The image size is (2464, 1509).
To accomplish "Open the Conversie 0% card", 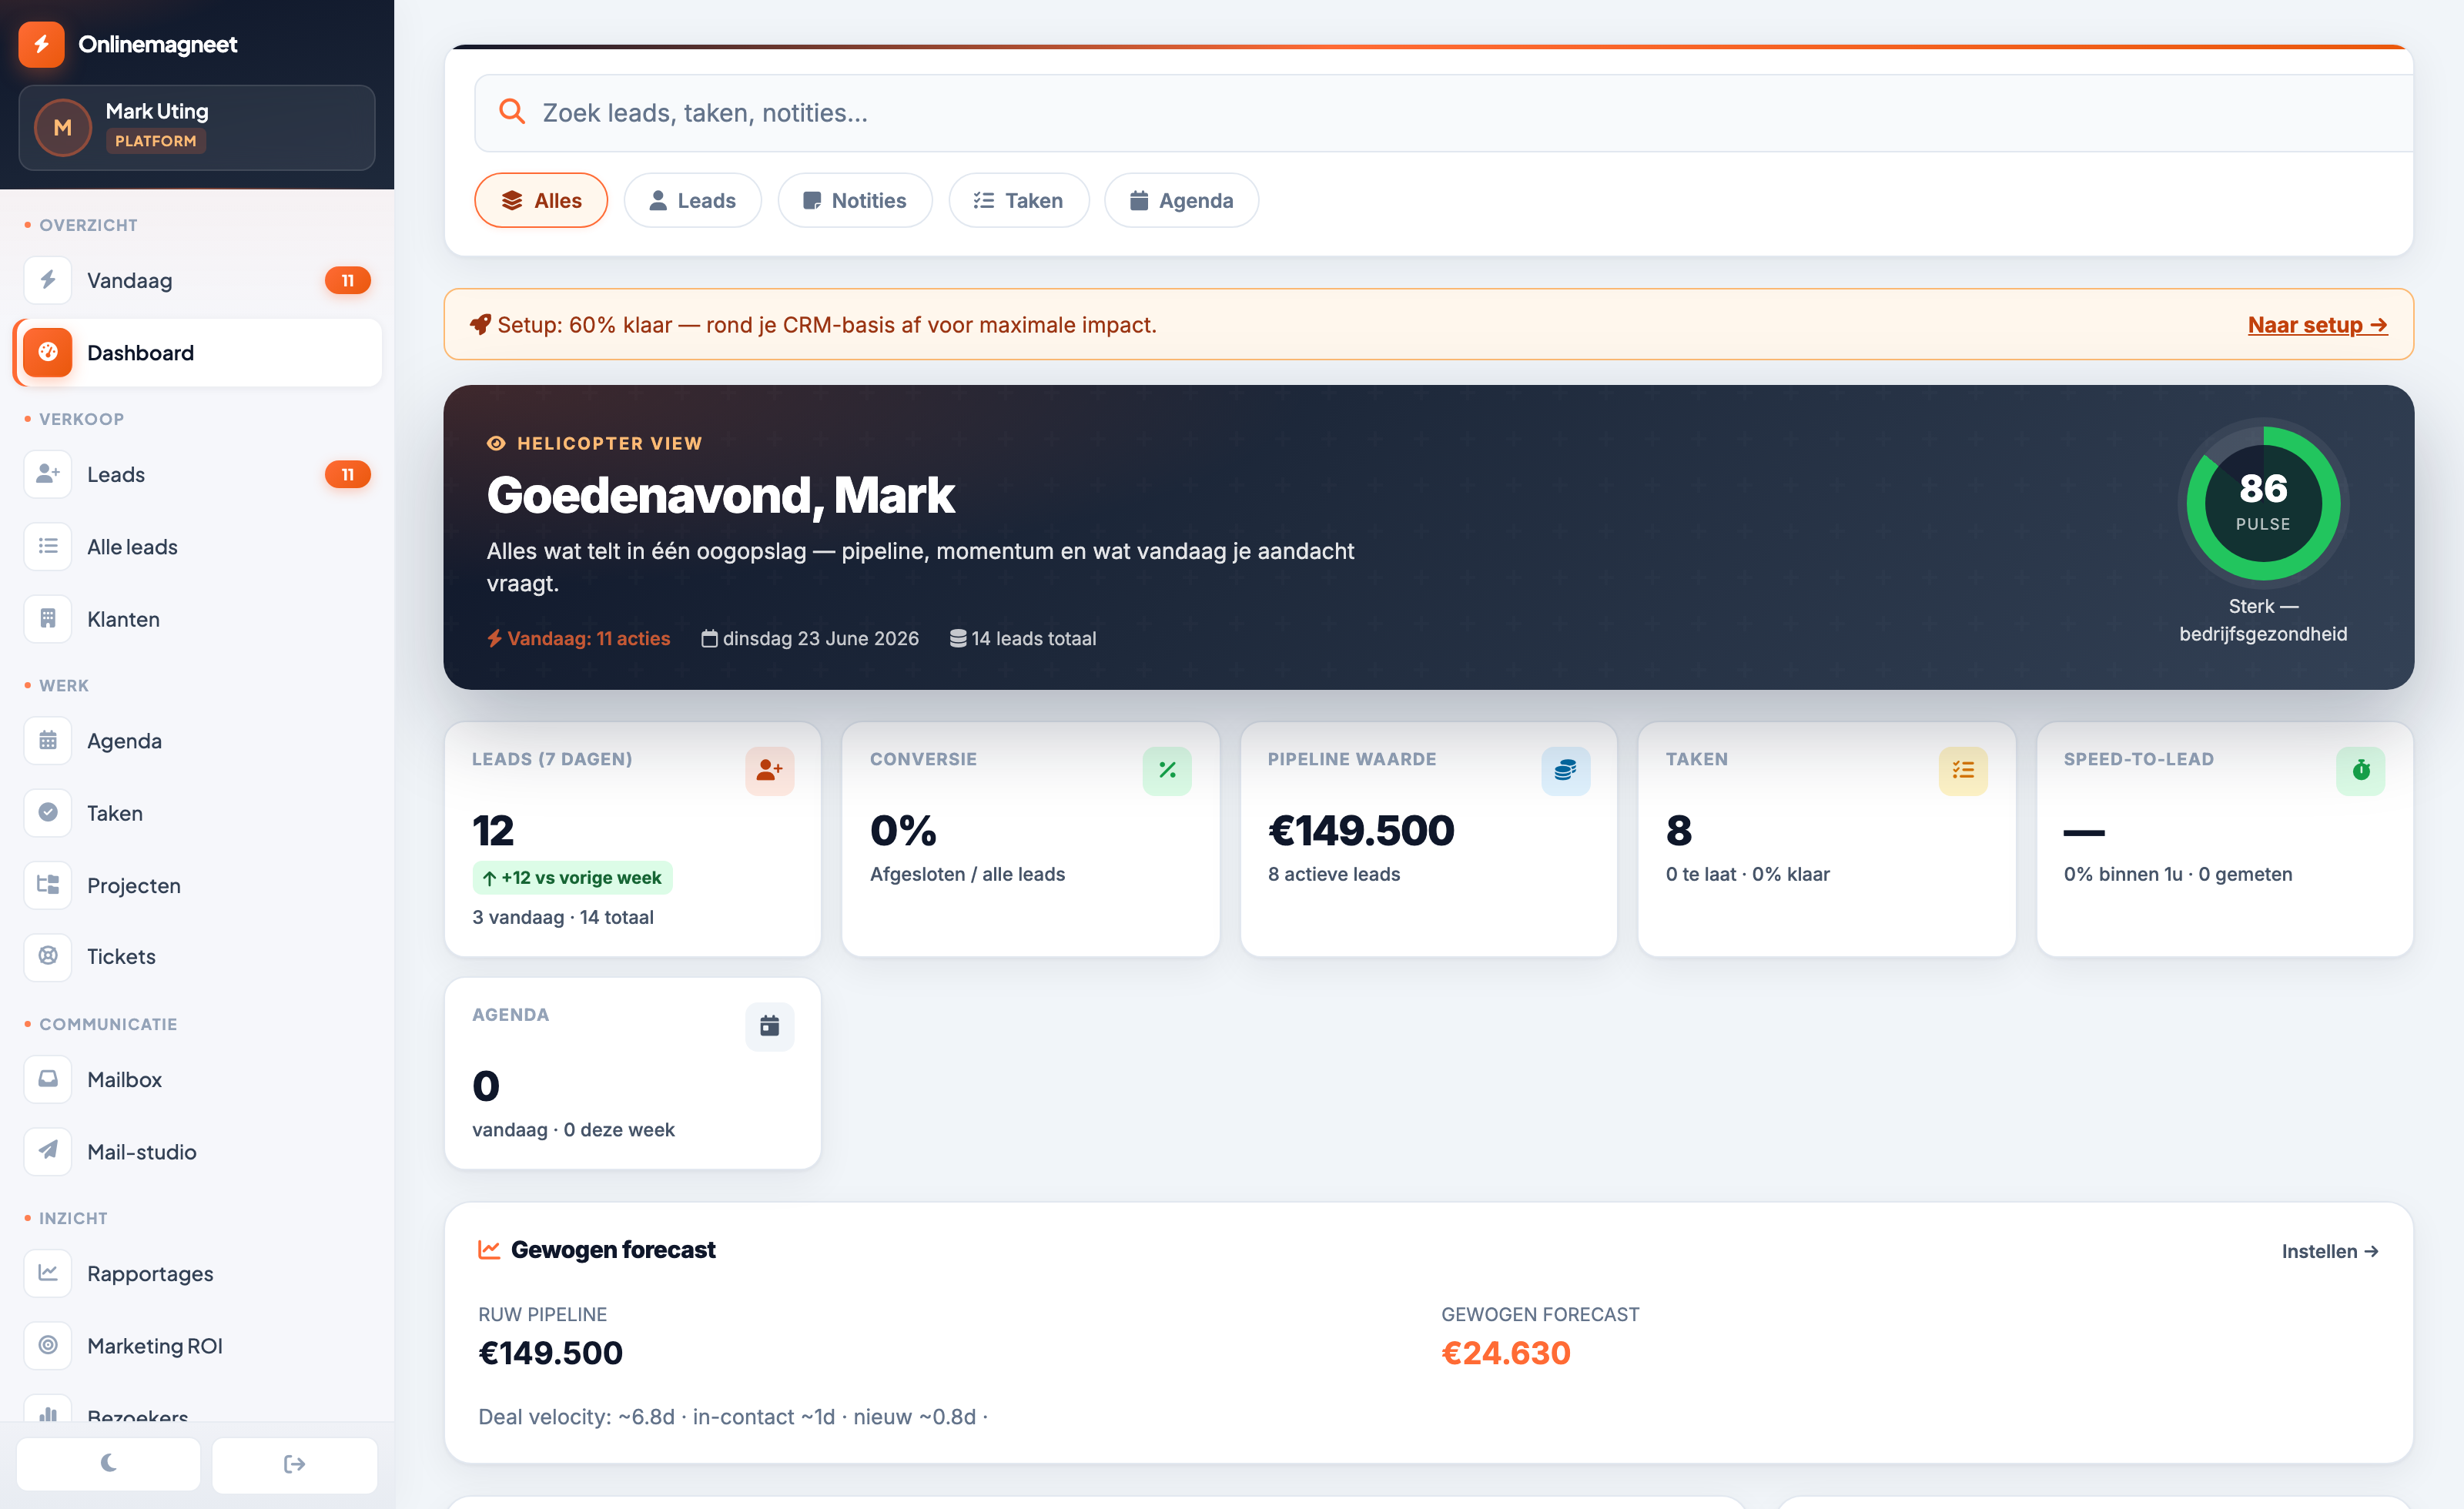I will (1030, 839).
